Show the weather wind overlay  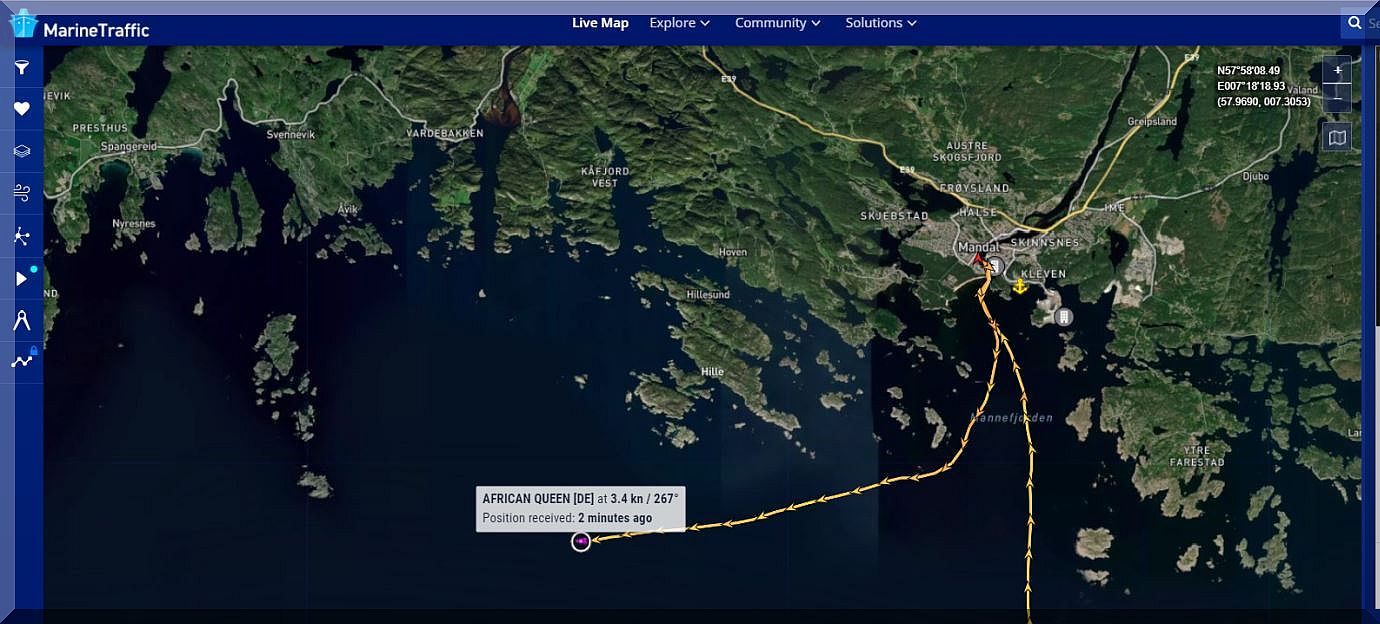point(21,193)
